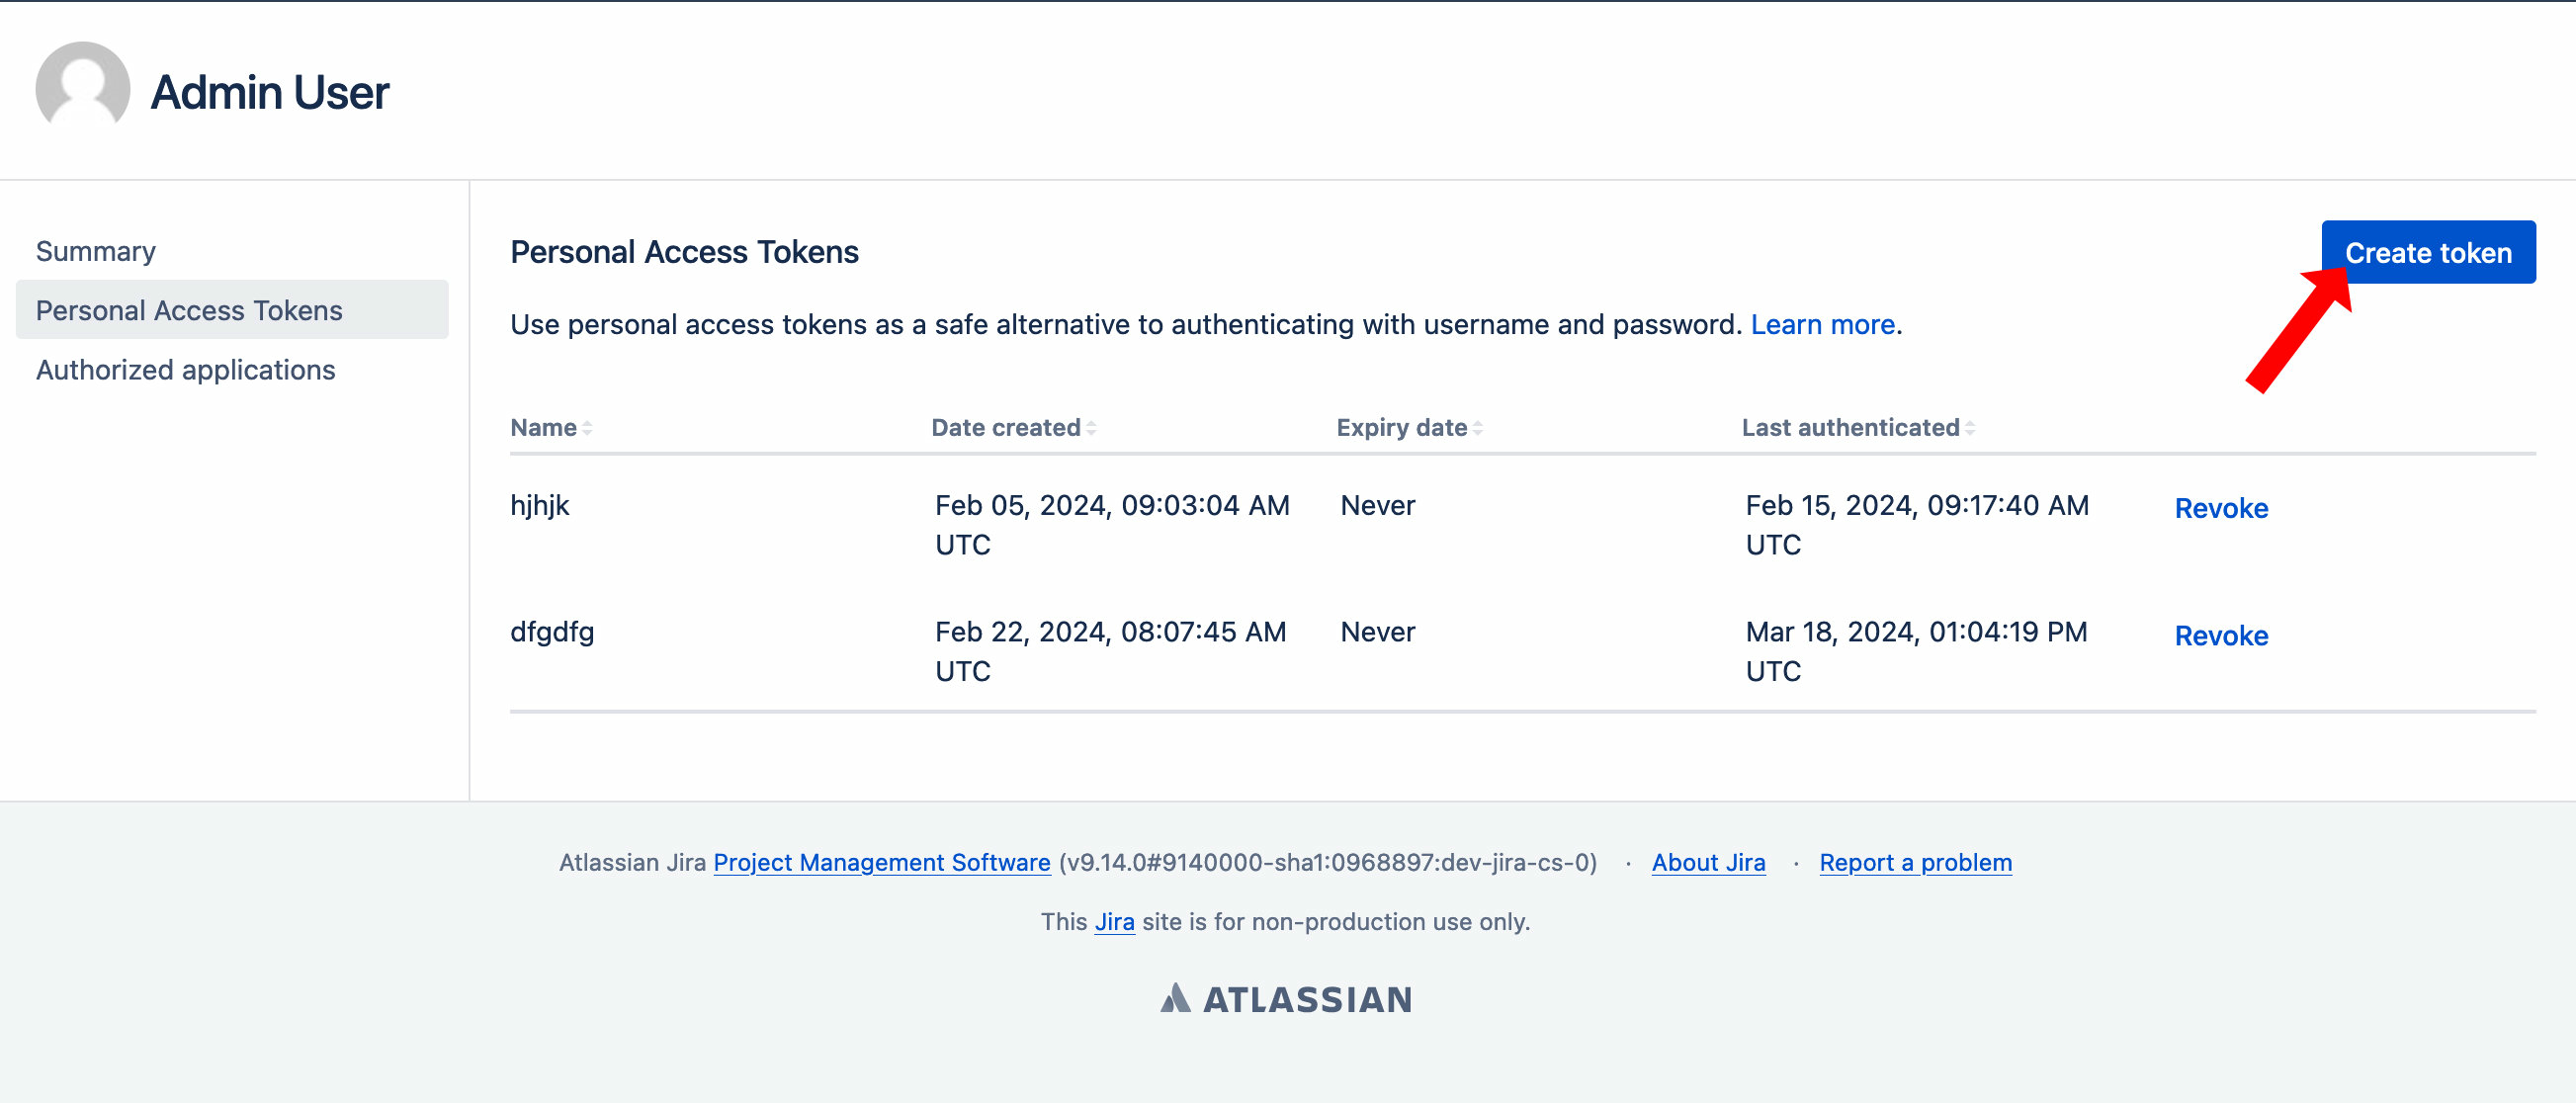The width and height of the screenshot is (2576, 1103).
Task: Click the token name hjhjk
Action: [540, 505]
